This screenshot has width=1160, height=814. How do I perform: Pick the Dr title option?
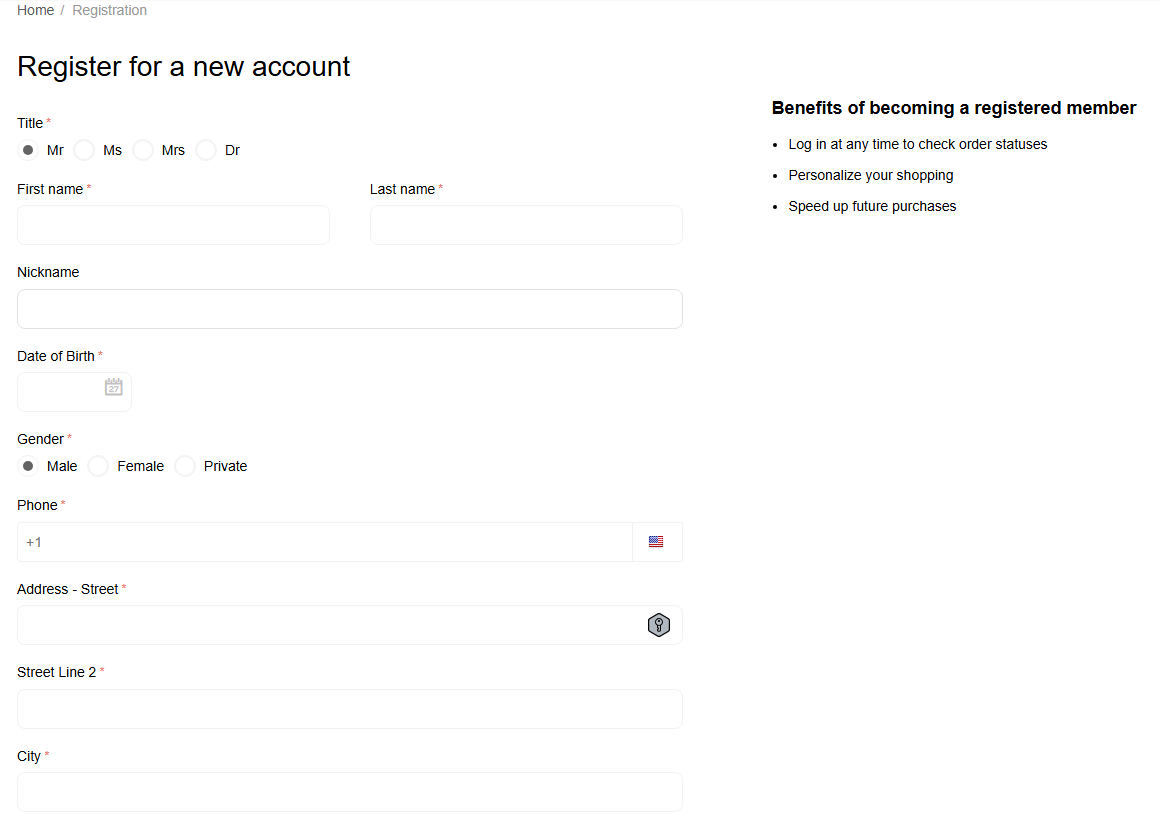[206, 150]
